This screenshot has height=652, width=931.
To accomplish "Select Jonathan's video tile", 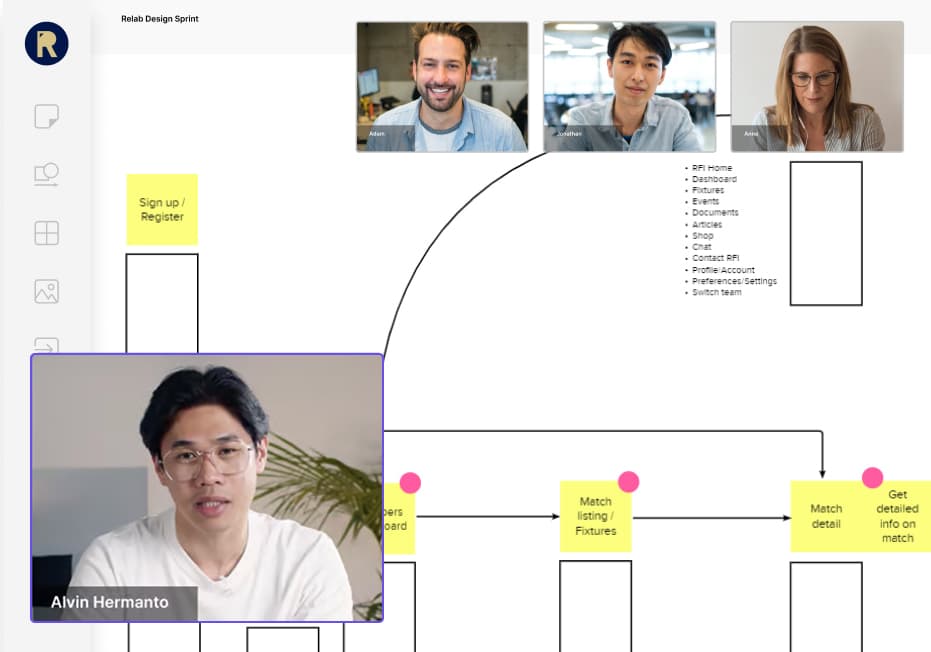I will click(629, 87).
